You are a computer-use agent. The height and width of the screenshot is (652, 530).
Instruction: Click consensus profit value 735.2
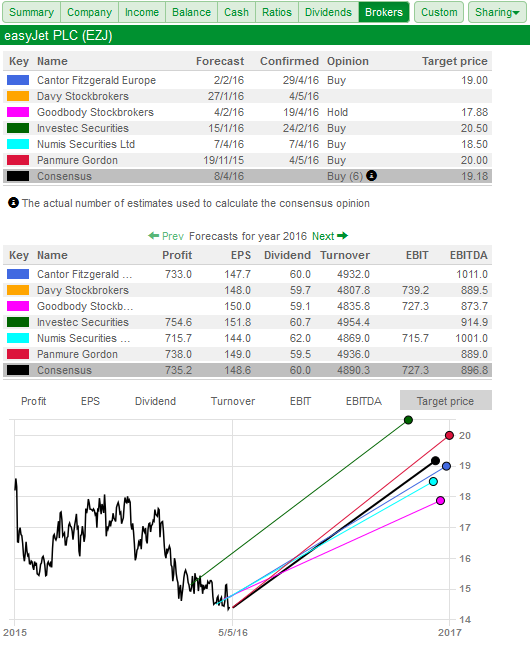178,370
